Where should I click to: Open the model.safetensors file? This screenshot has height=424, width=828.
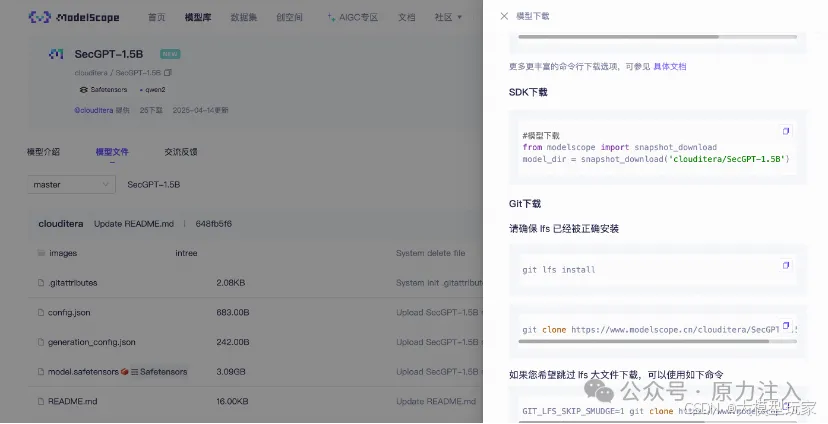(x=83, y=372)
